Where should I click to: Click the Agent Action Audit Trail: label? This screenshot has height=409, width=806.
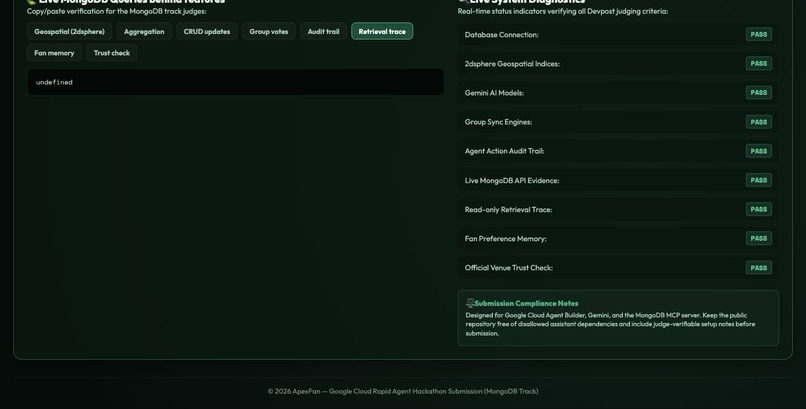coord(504,151)
